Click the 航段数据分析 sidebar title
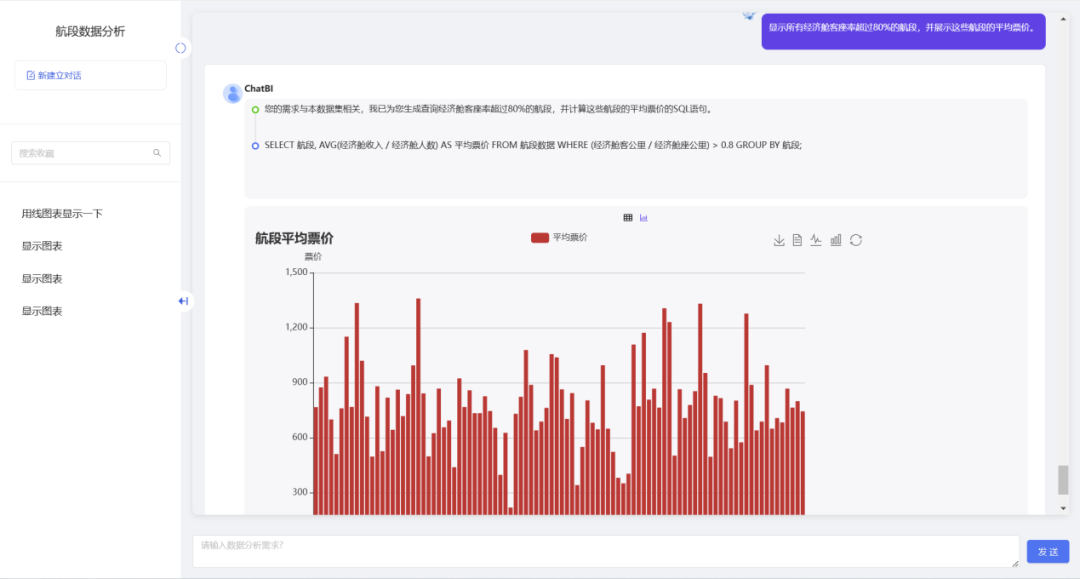 pyautogui.click(x=90, y=32)
